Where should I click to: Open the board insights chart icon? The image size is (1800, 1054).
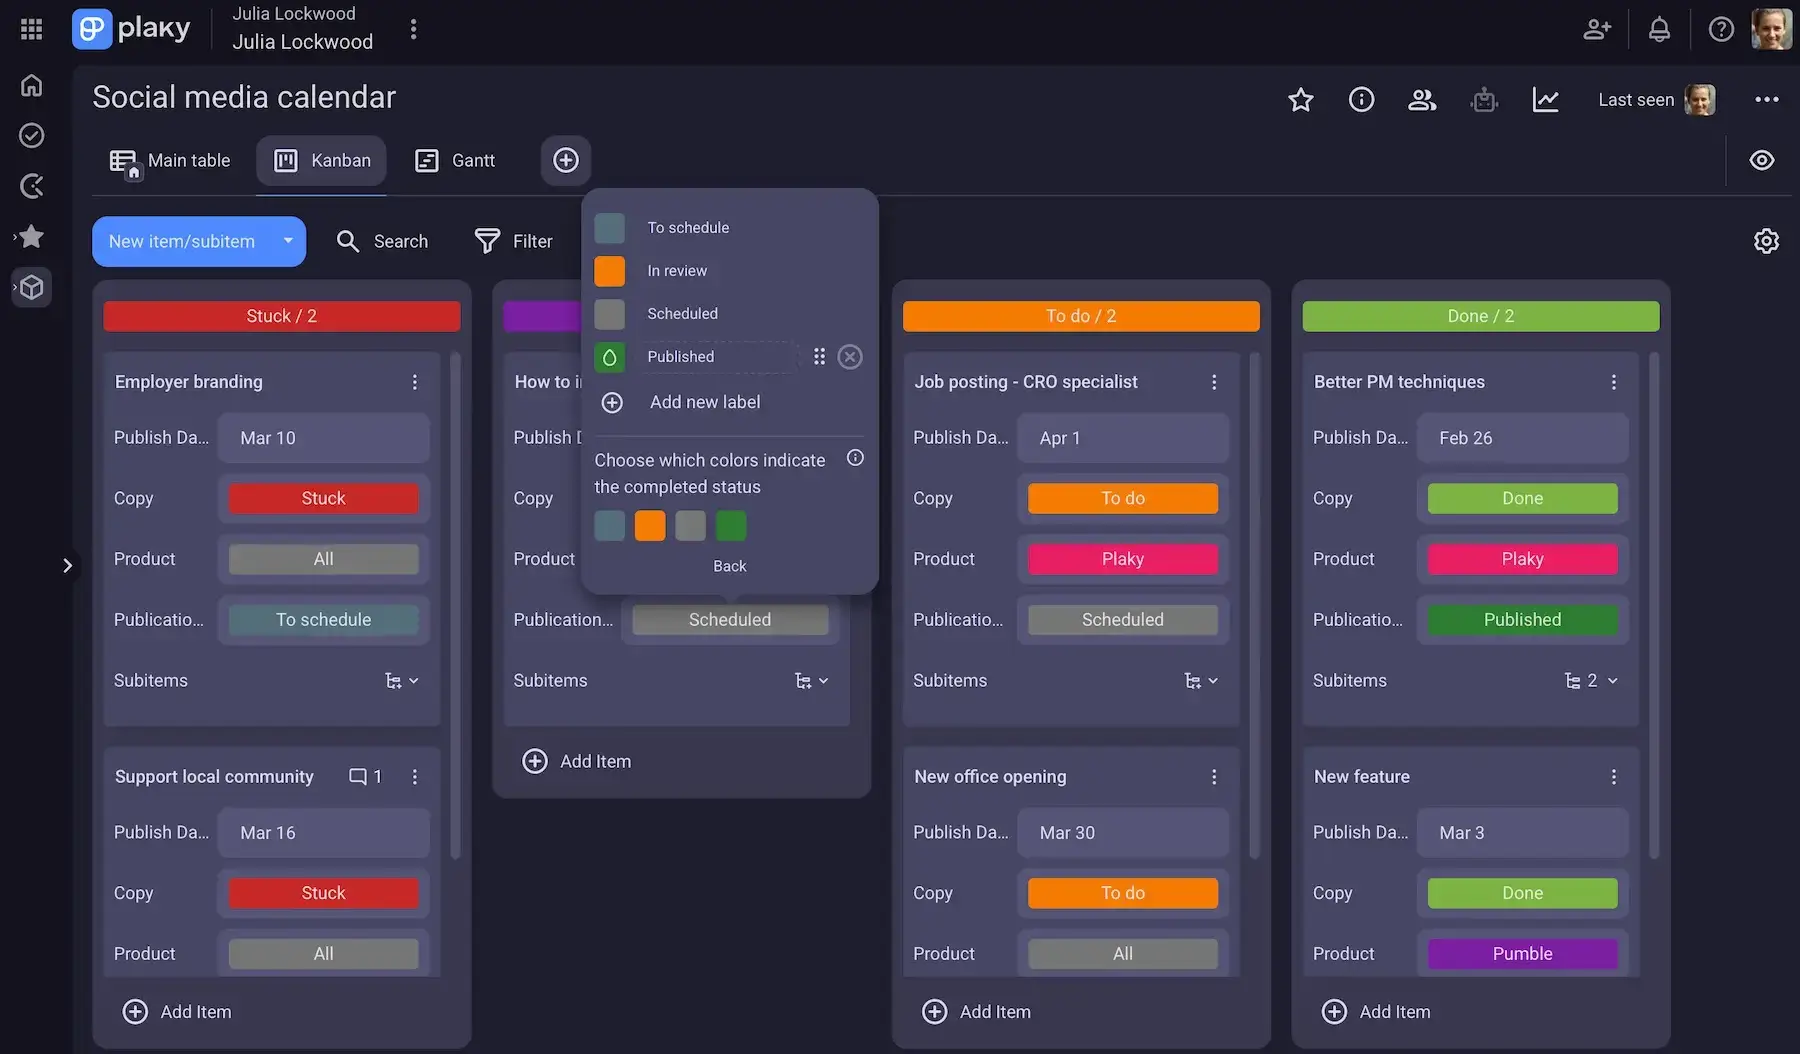pos(1546,99)
